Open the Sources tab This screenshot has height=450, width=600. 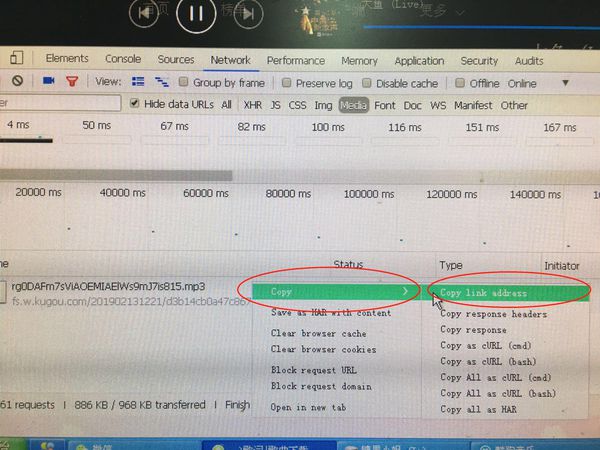pyautogui.click(x=176, y=59)
